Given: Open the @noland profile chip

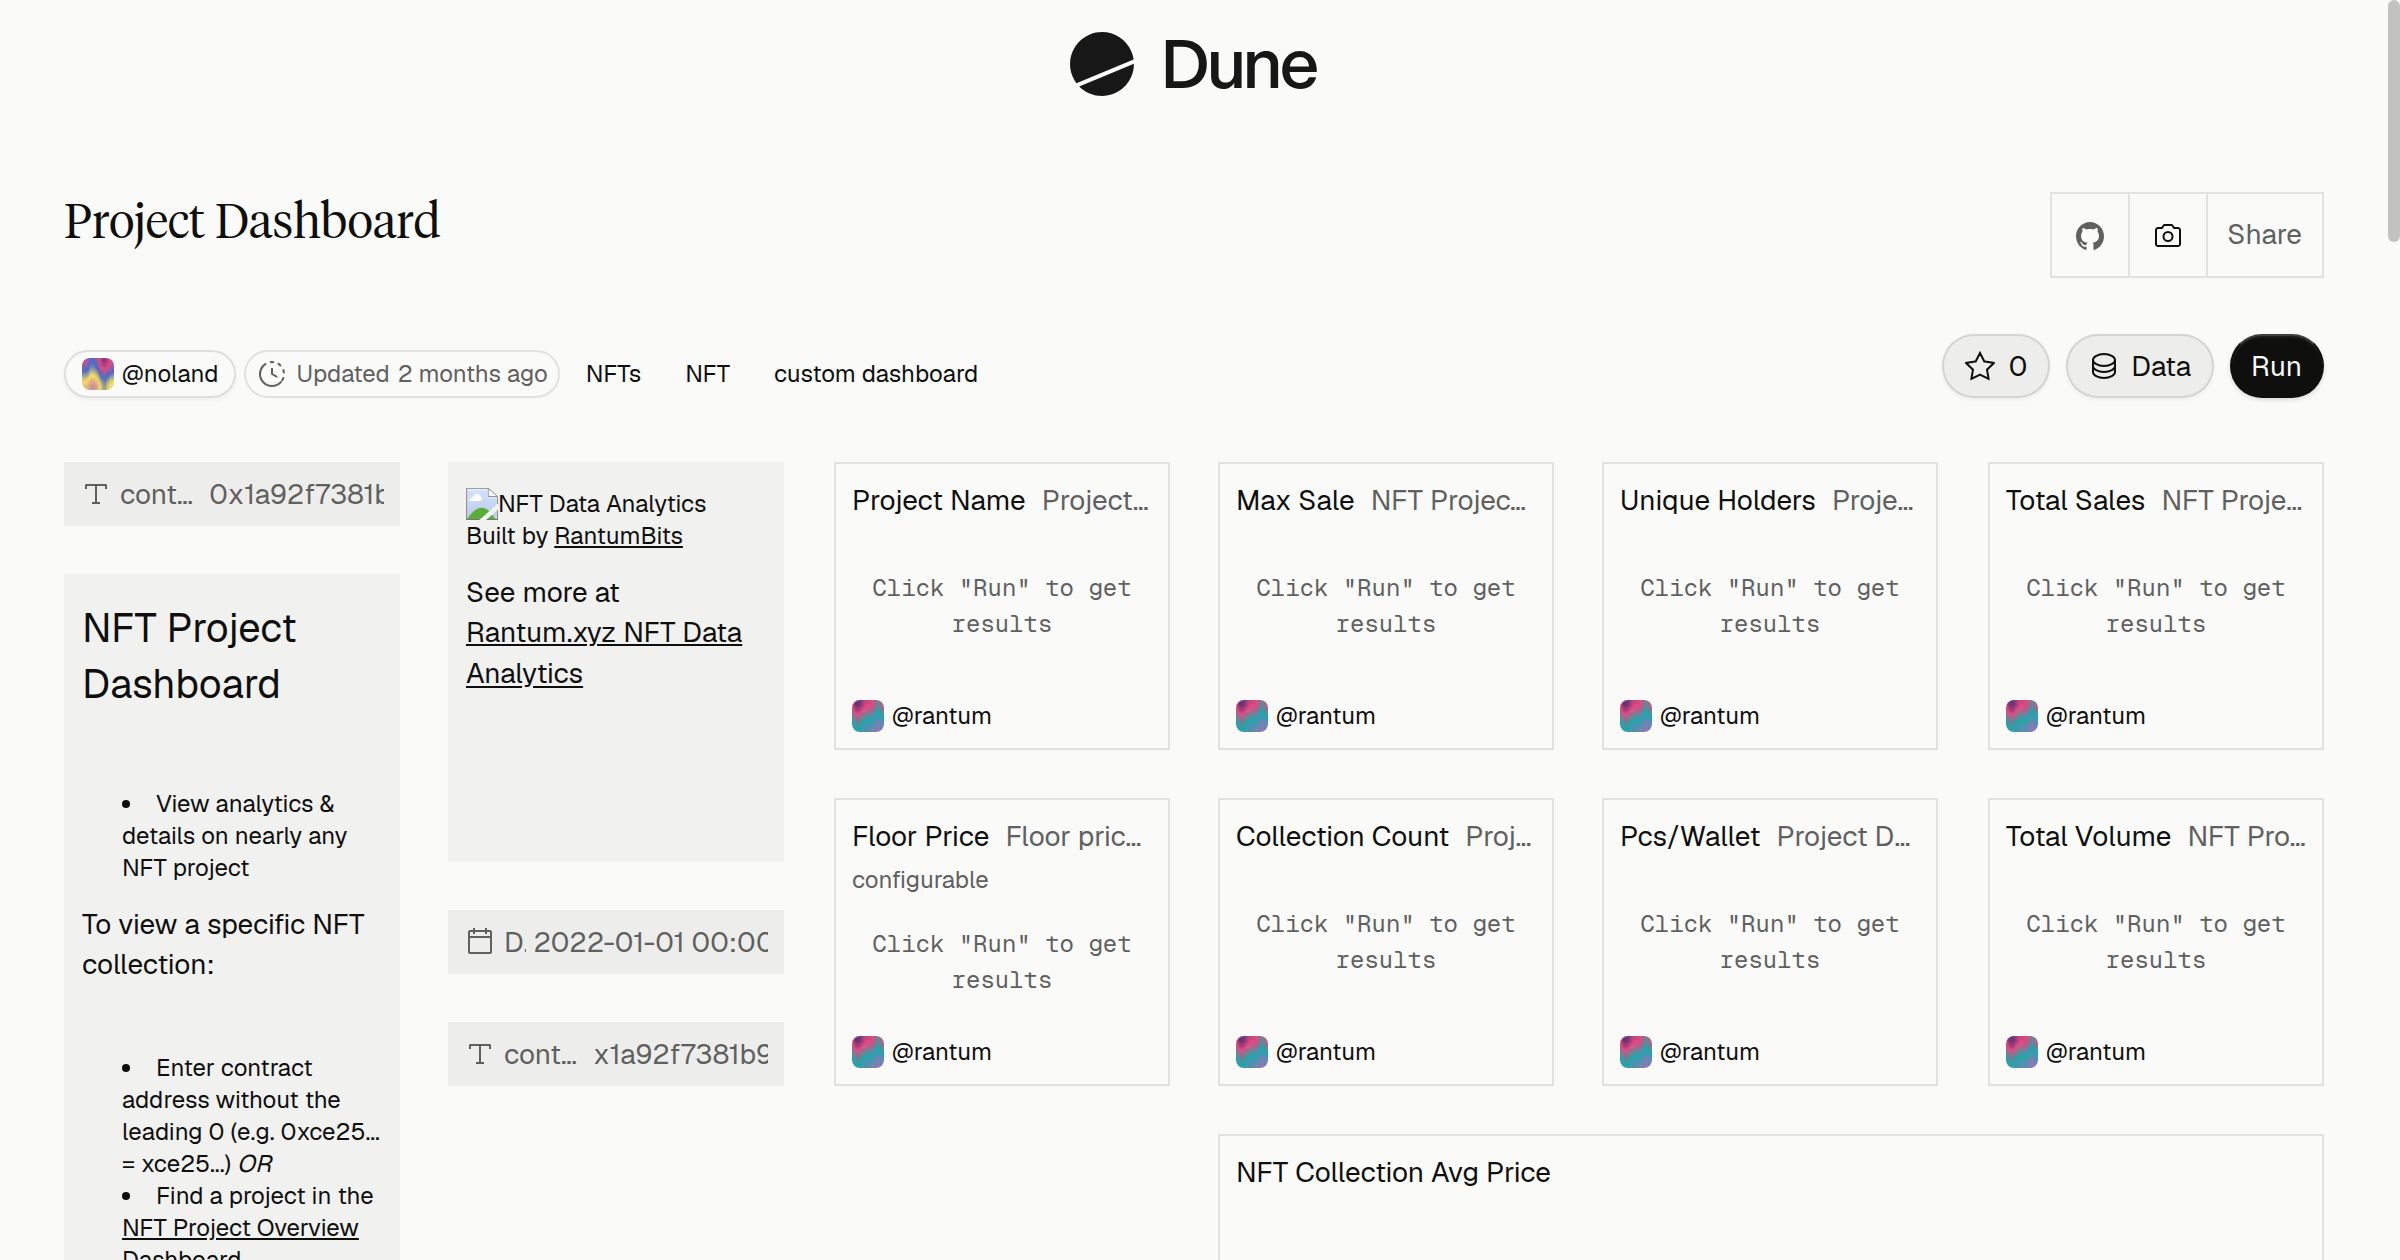Looking at the screenshot, I should 150,374.
